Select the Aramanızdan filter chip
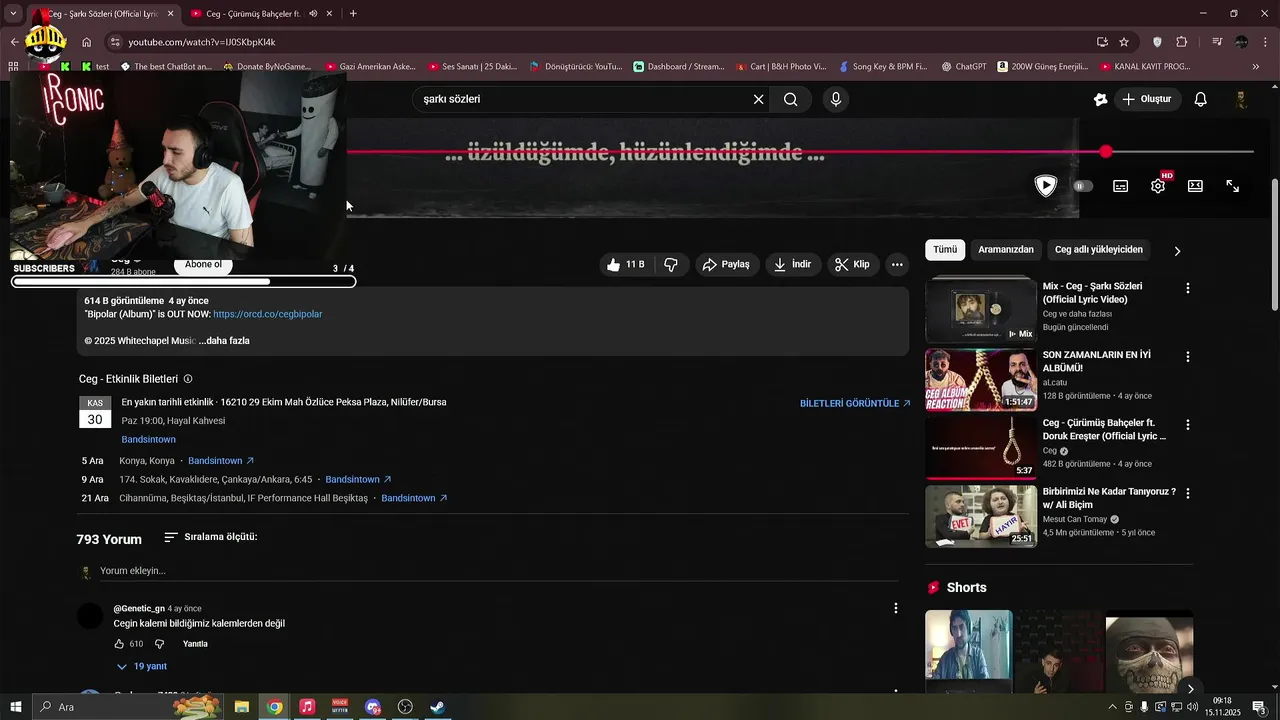The image size is (1280, 720). 1006,250
